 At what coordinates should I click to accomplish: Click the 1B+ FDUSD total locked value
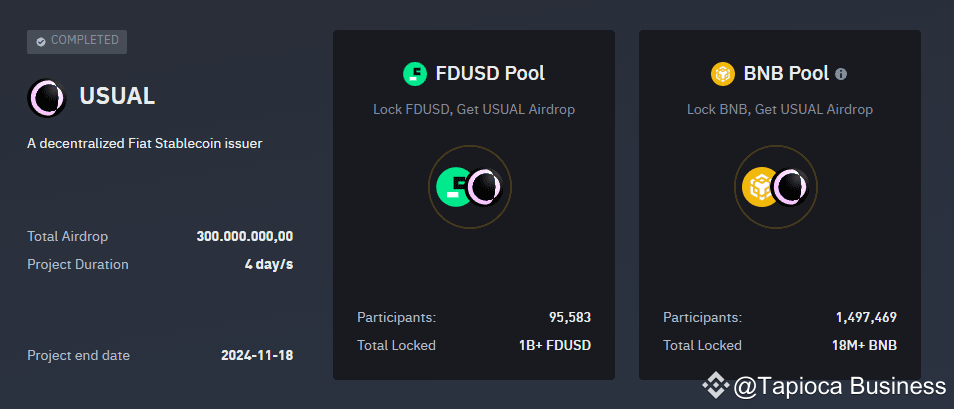coord(551,345)
